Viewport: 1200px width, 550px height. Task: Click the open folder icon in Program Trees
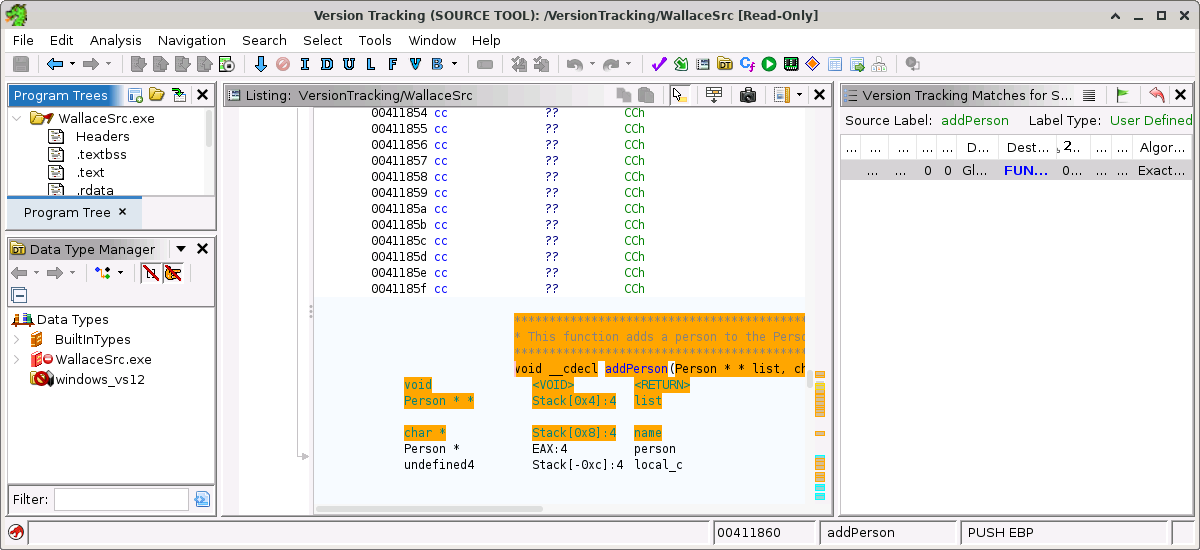tap(156, 95)
